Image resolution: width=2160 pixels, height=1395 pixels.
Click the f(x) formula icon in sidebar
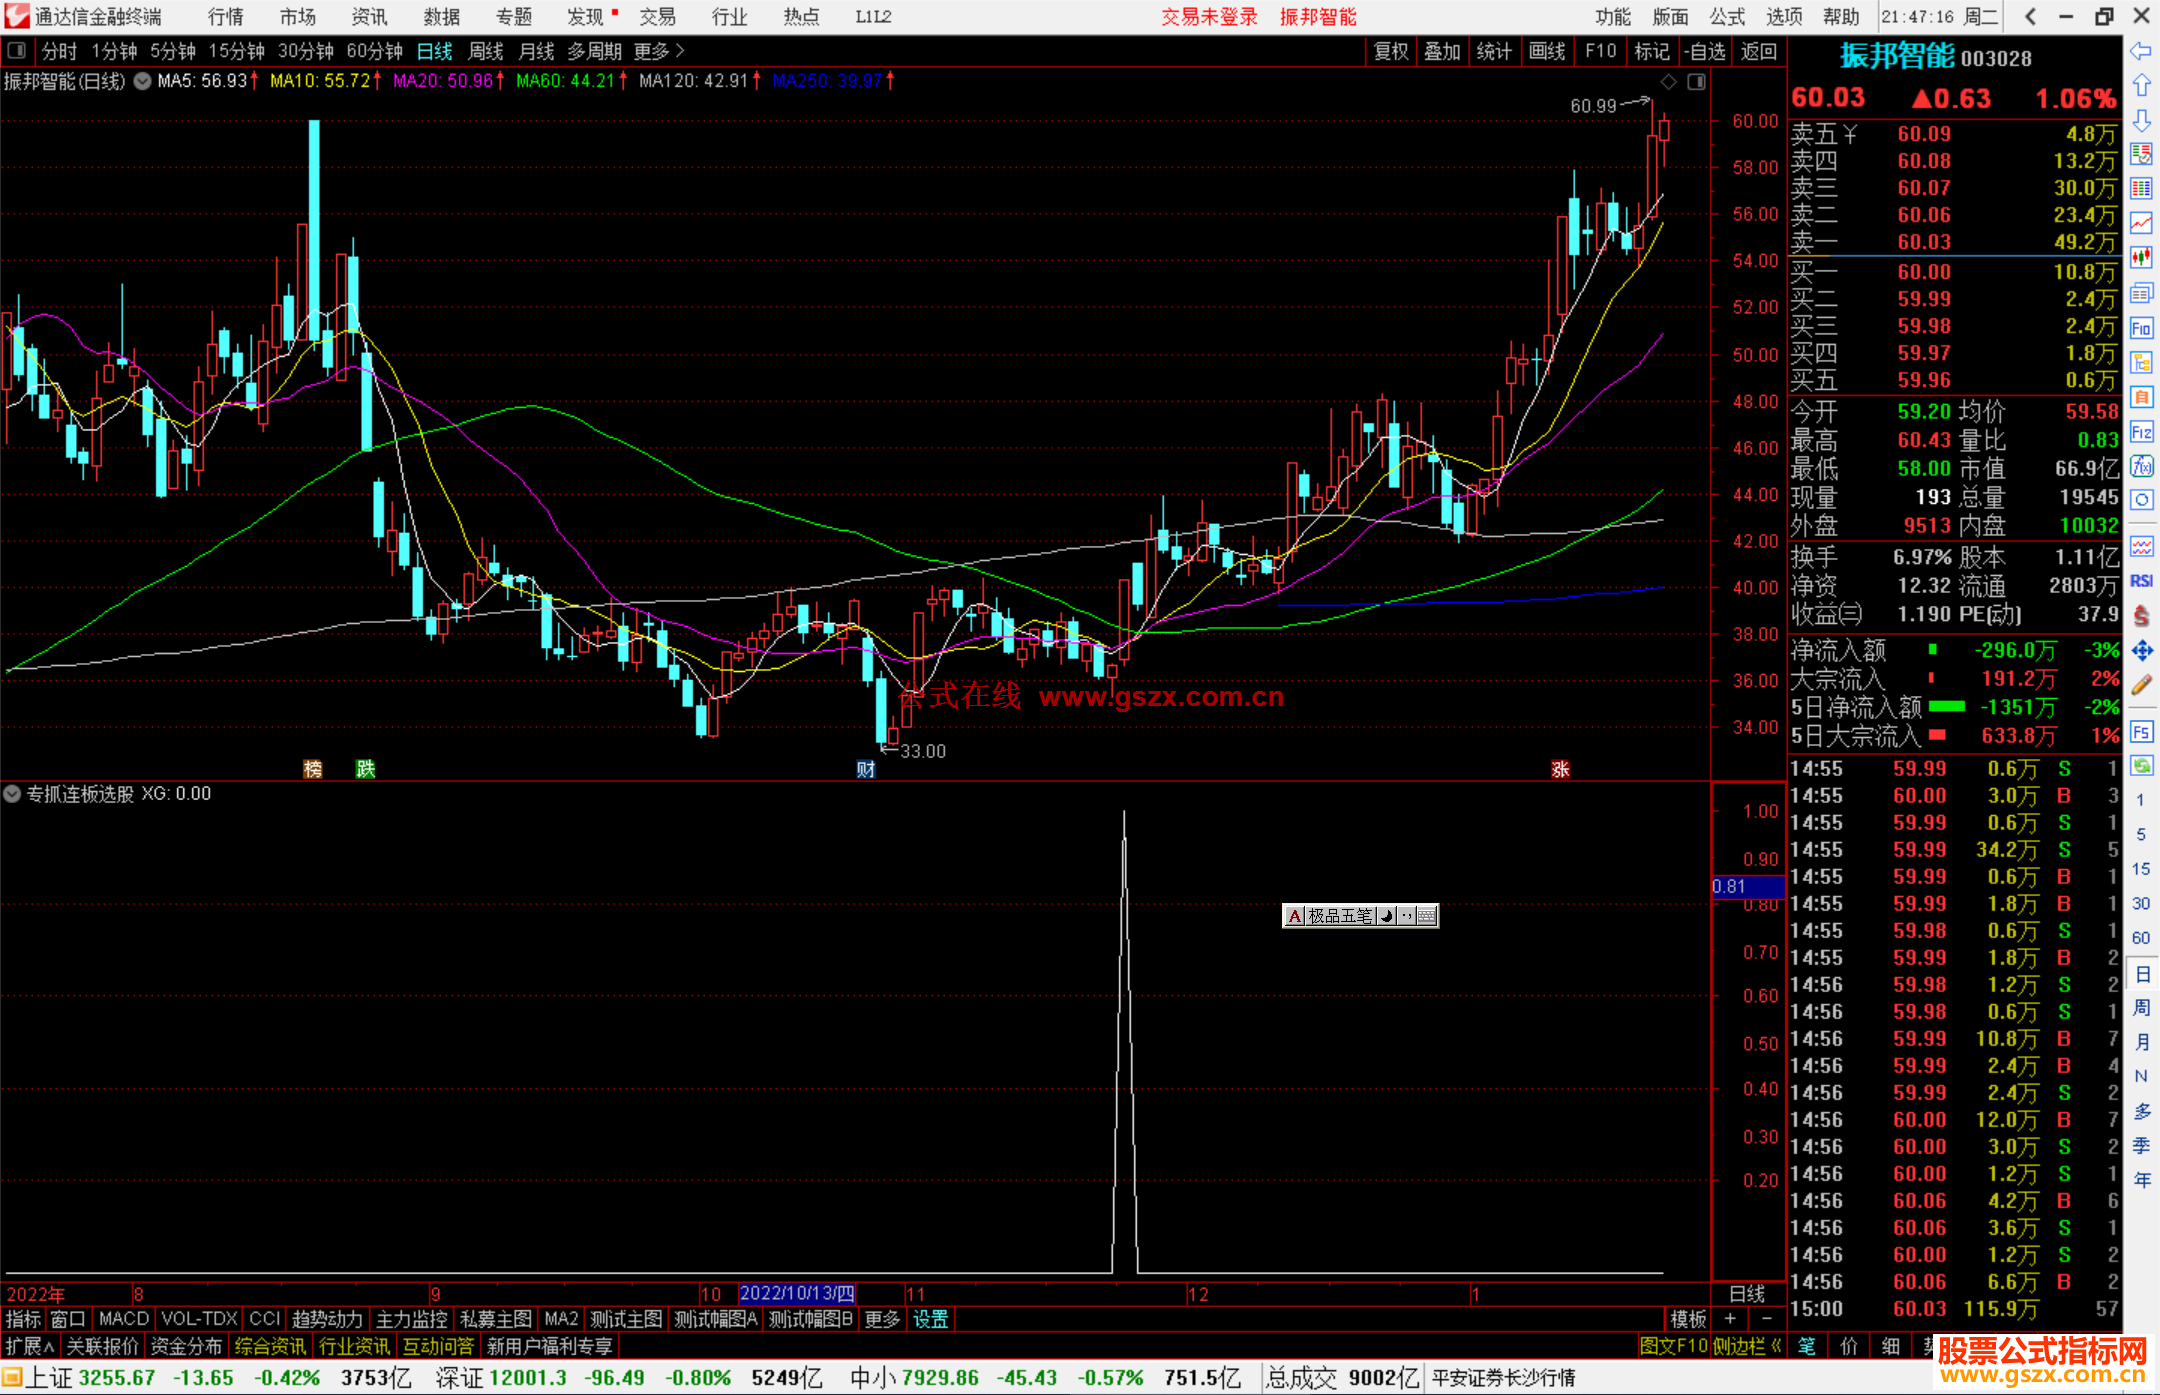pos(2141,466)
